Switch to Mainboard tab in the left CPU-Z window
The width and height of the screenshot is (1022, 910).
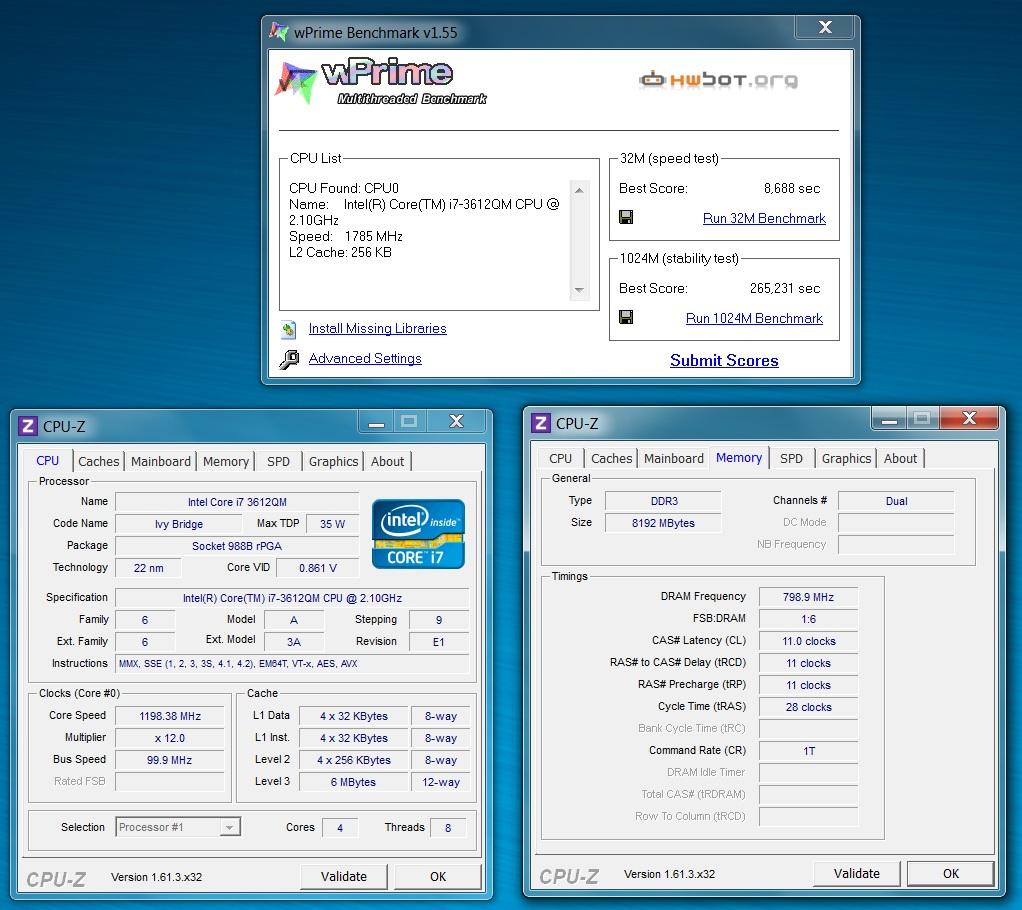coord(160,462)
